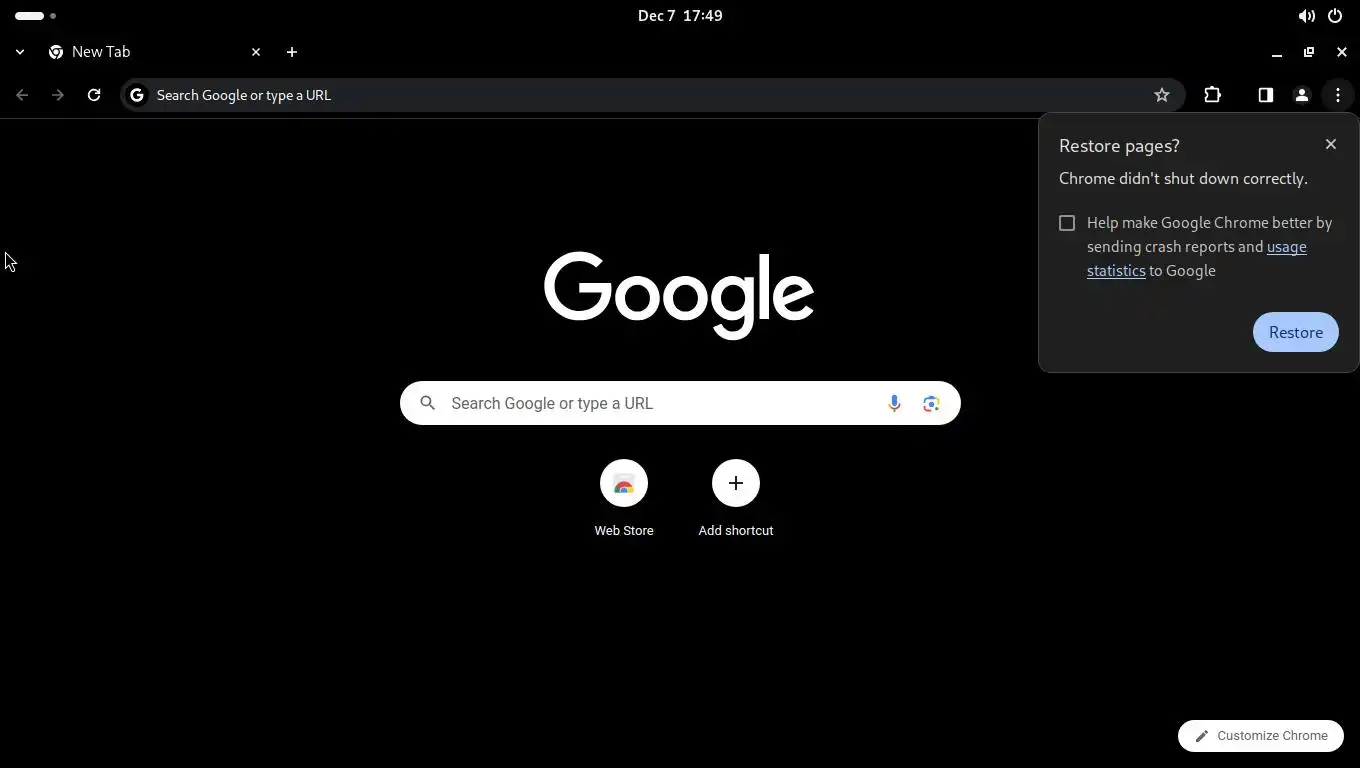Open the system power menu
Screen dimensions: 1360x768
point(1334,16)
